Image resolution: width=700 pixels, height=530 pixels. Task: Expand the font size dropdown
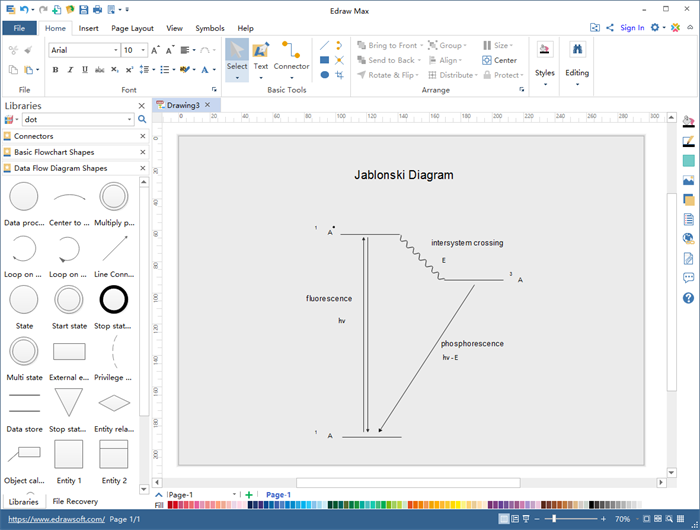pos(143,50)
